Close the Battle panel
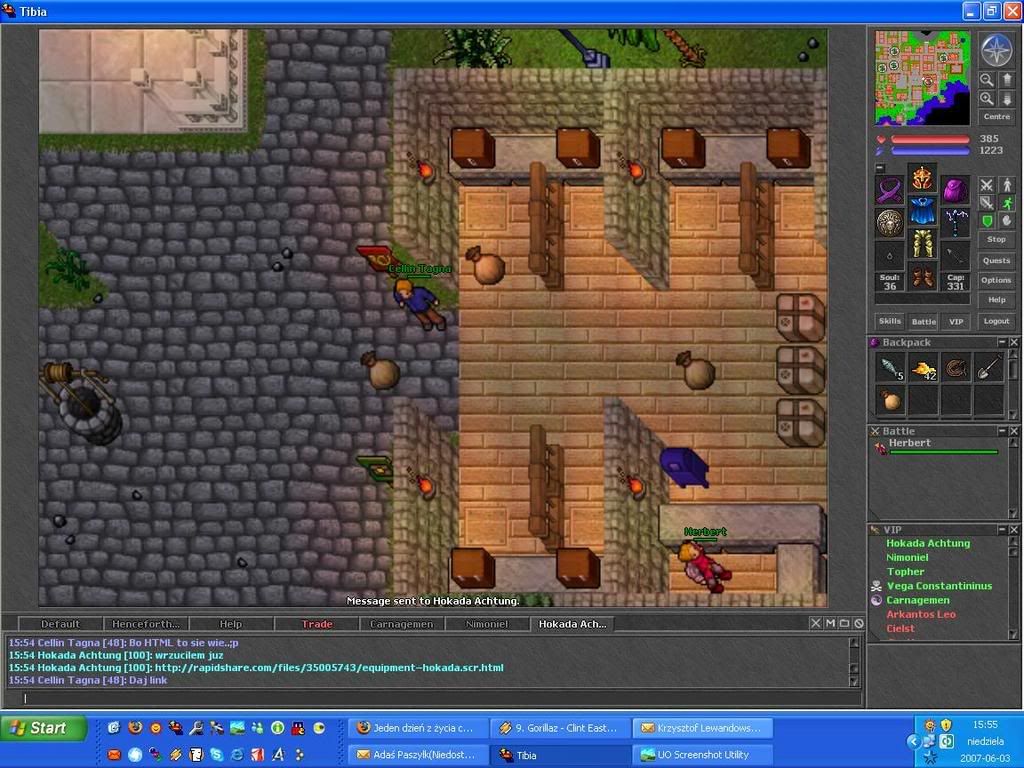Viewport: 1024px width, 768px height. click(1014, 431)
